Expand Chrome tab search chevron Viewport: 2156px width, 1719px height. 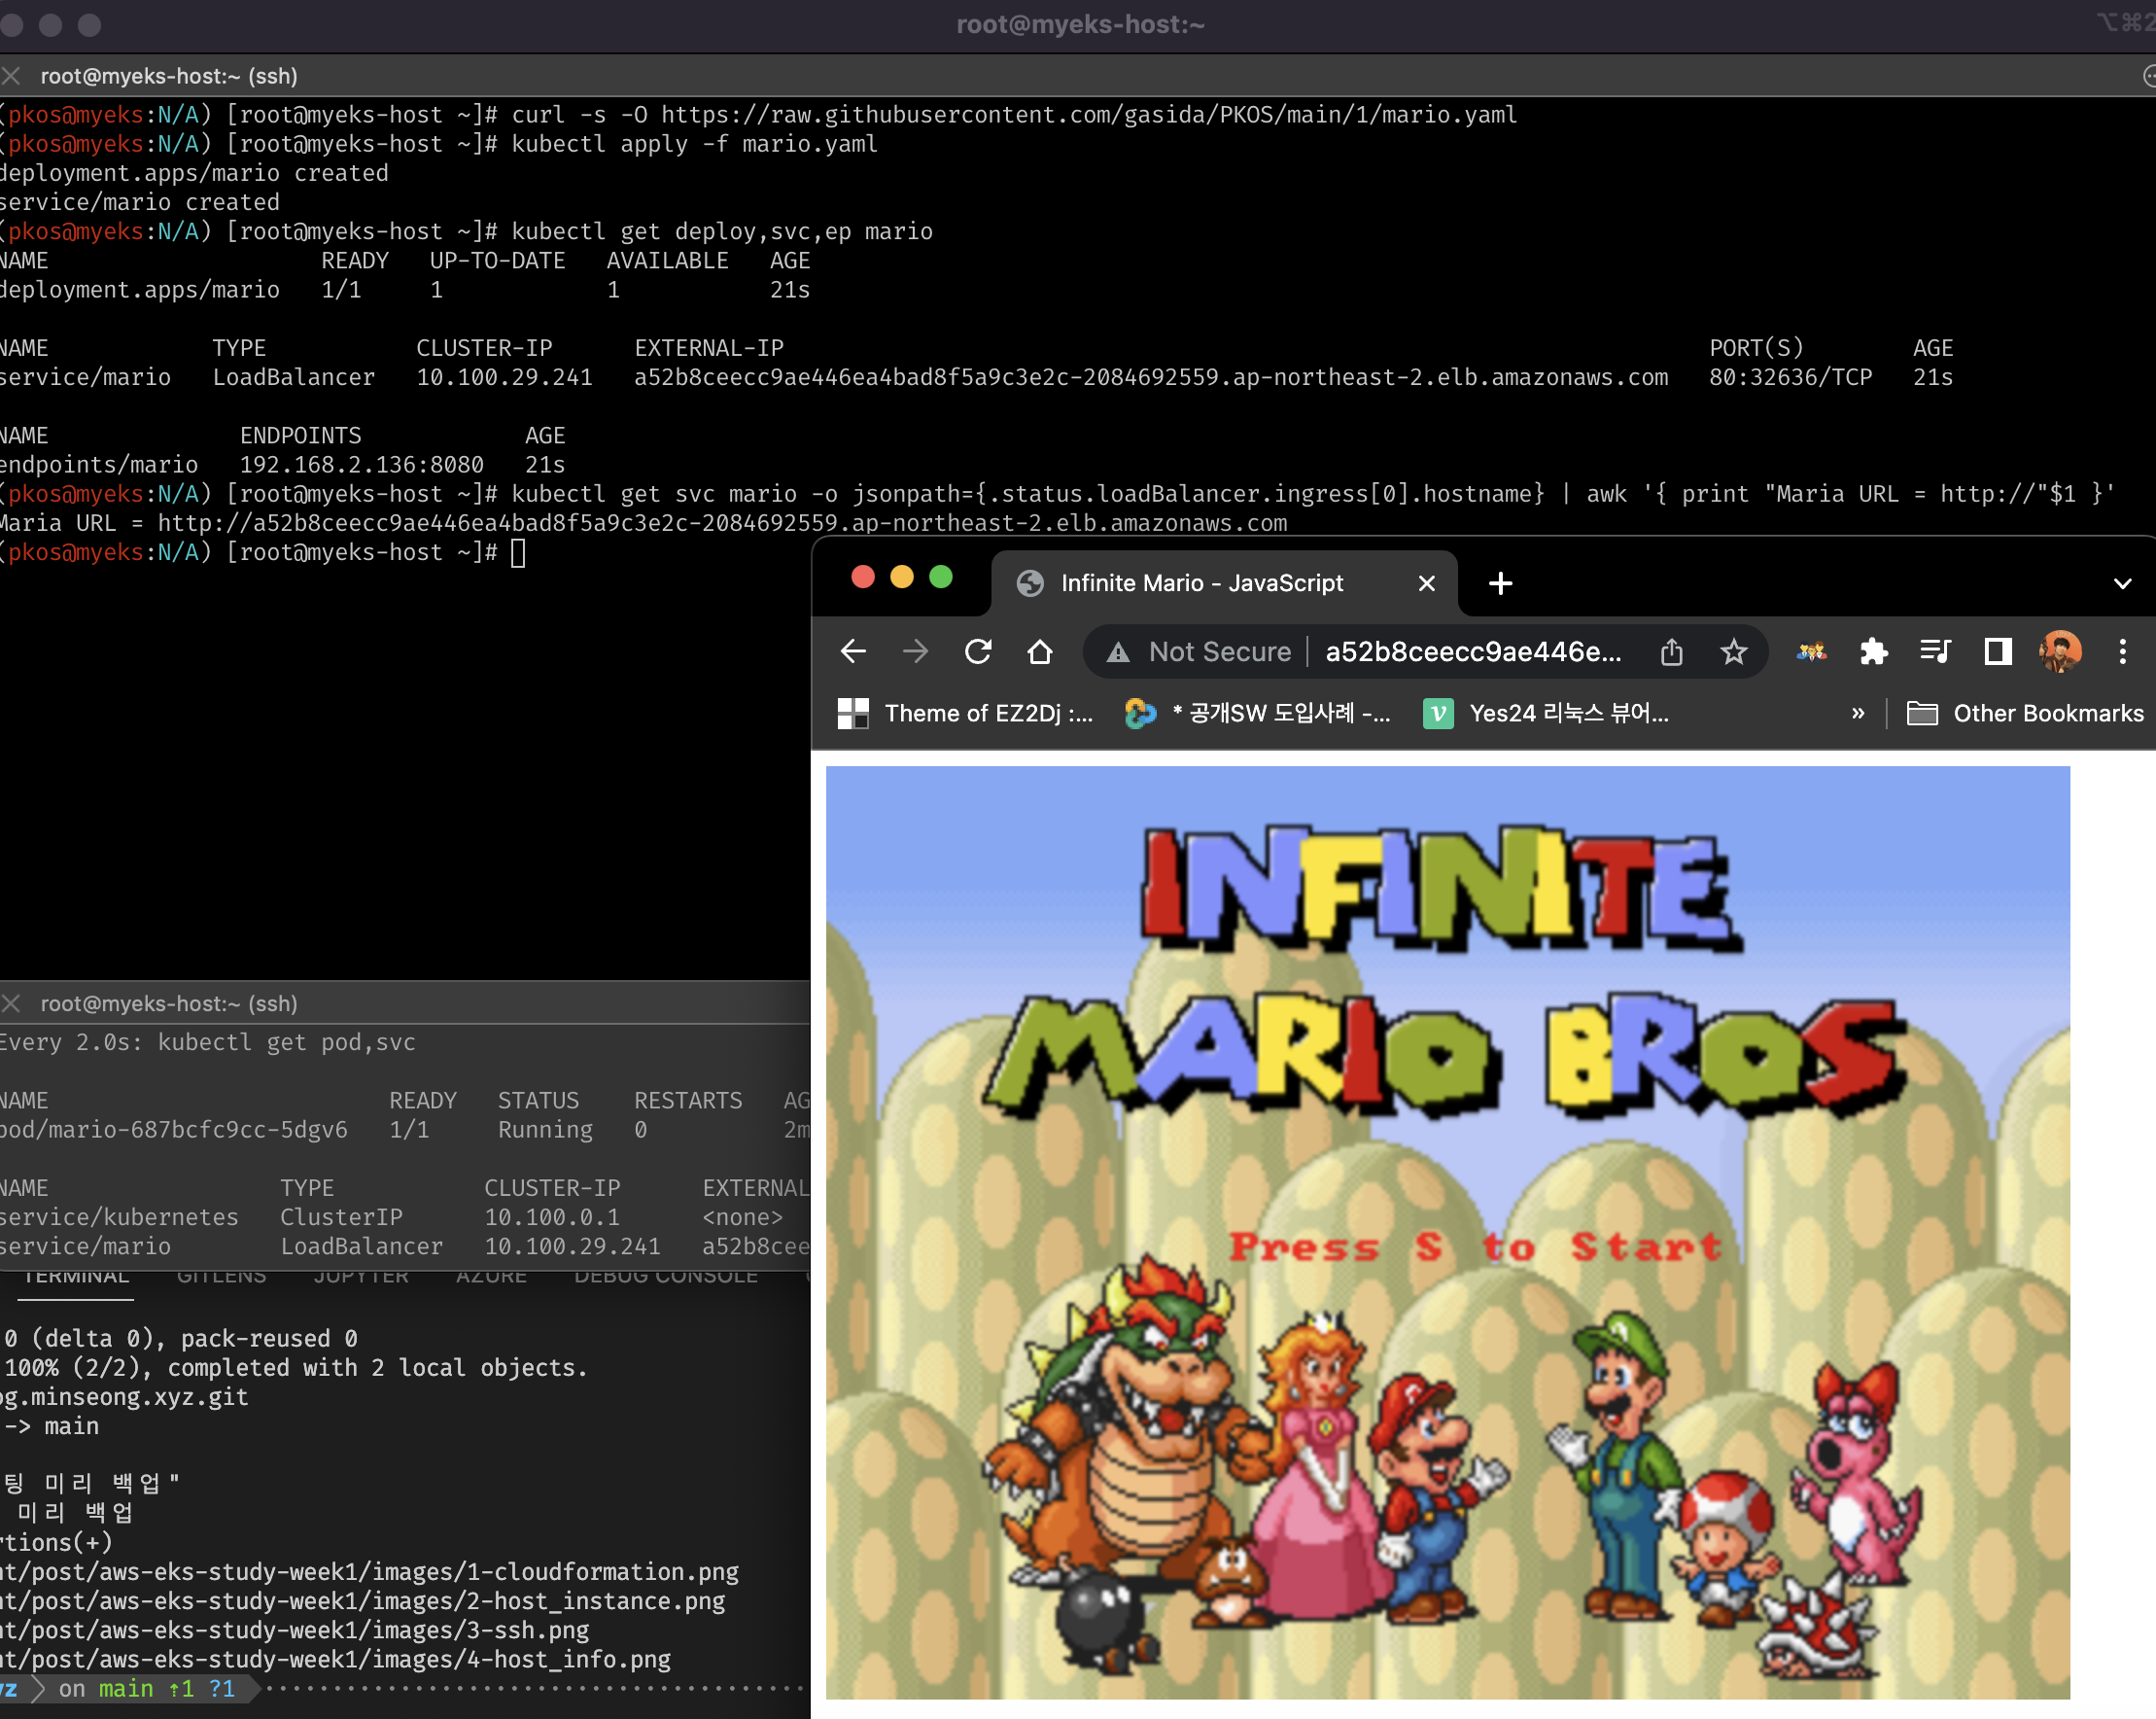click(2122, 583)
